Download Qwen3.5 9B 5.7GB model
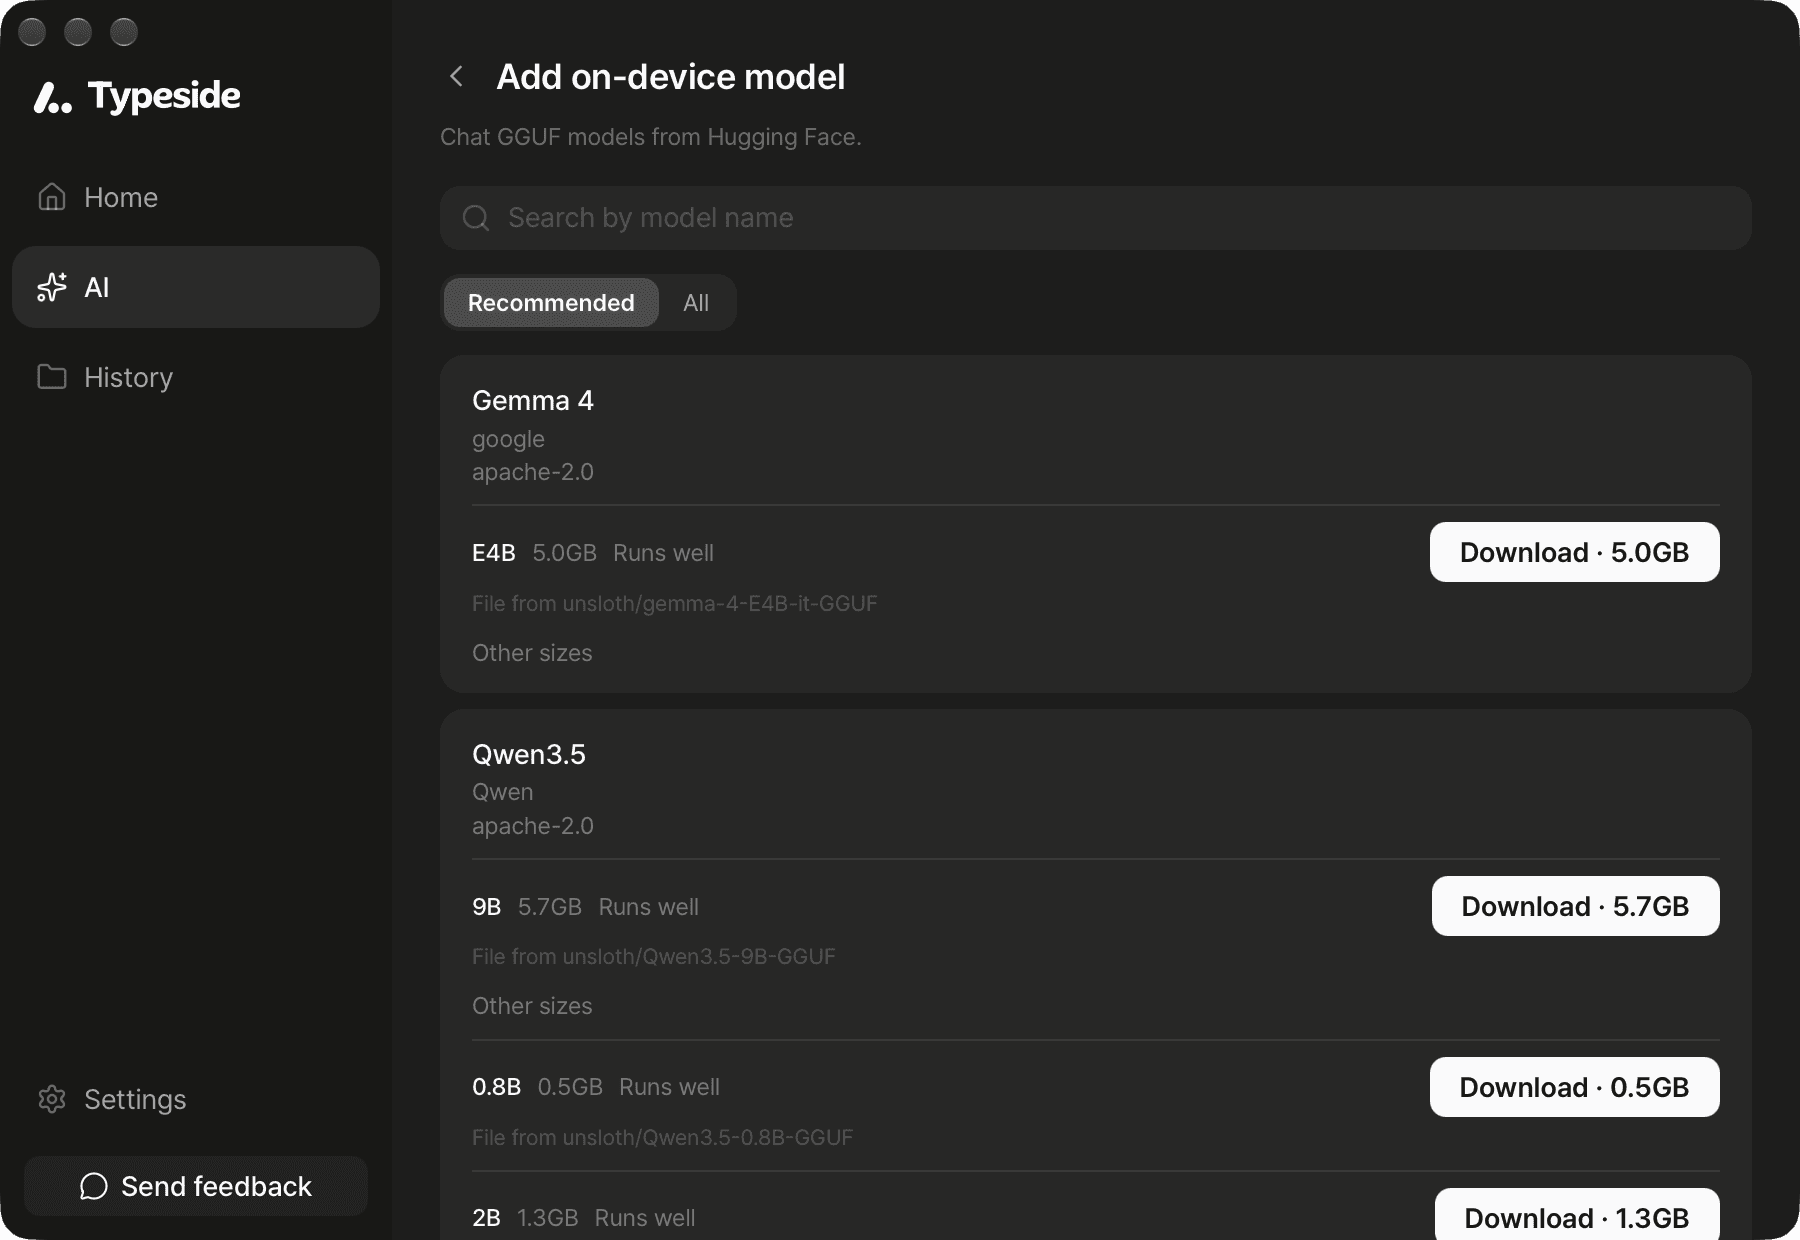 pyautogui.click(x=1576, y=906)
